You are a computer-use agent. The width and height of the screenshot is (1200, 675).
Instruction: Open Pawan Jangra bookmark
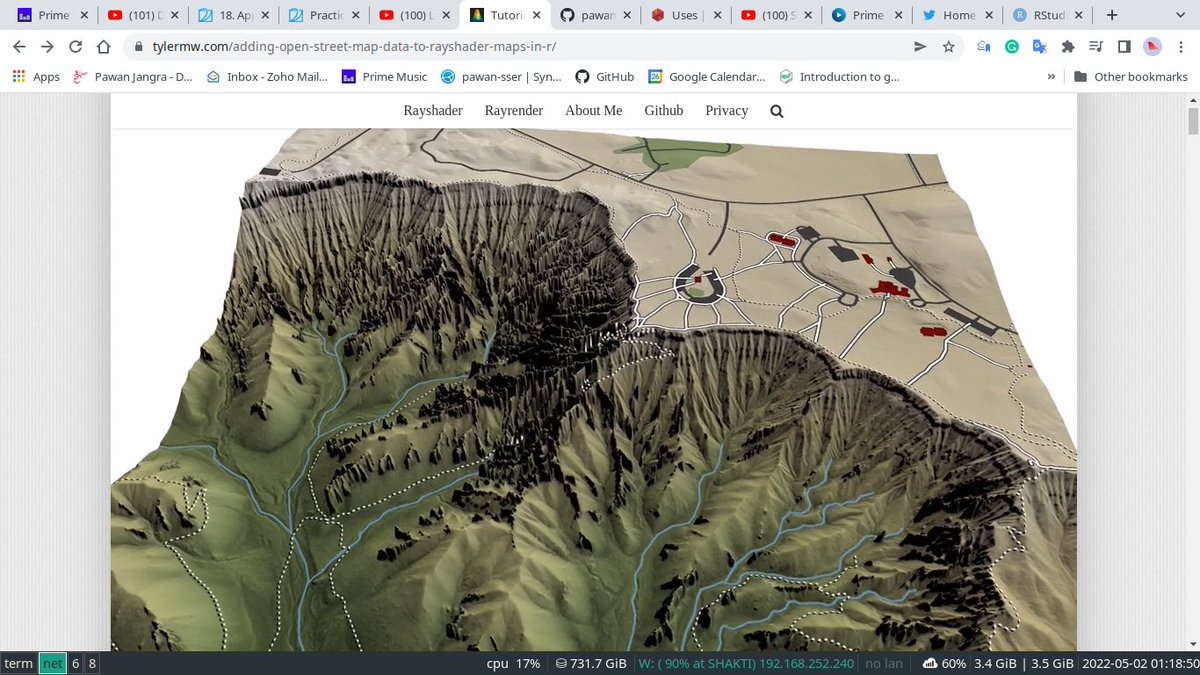click(x=133, y=77)
